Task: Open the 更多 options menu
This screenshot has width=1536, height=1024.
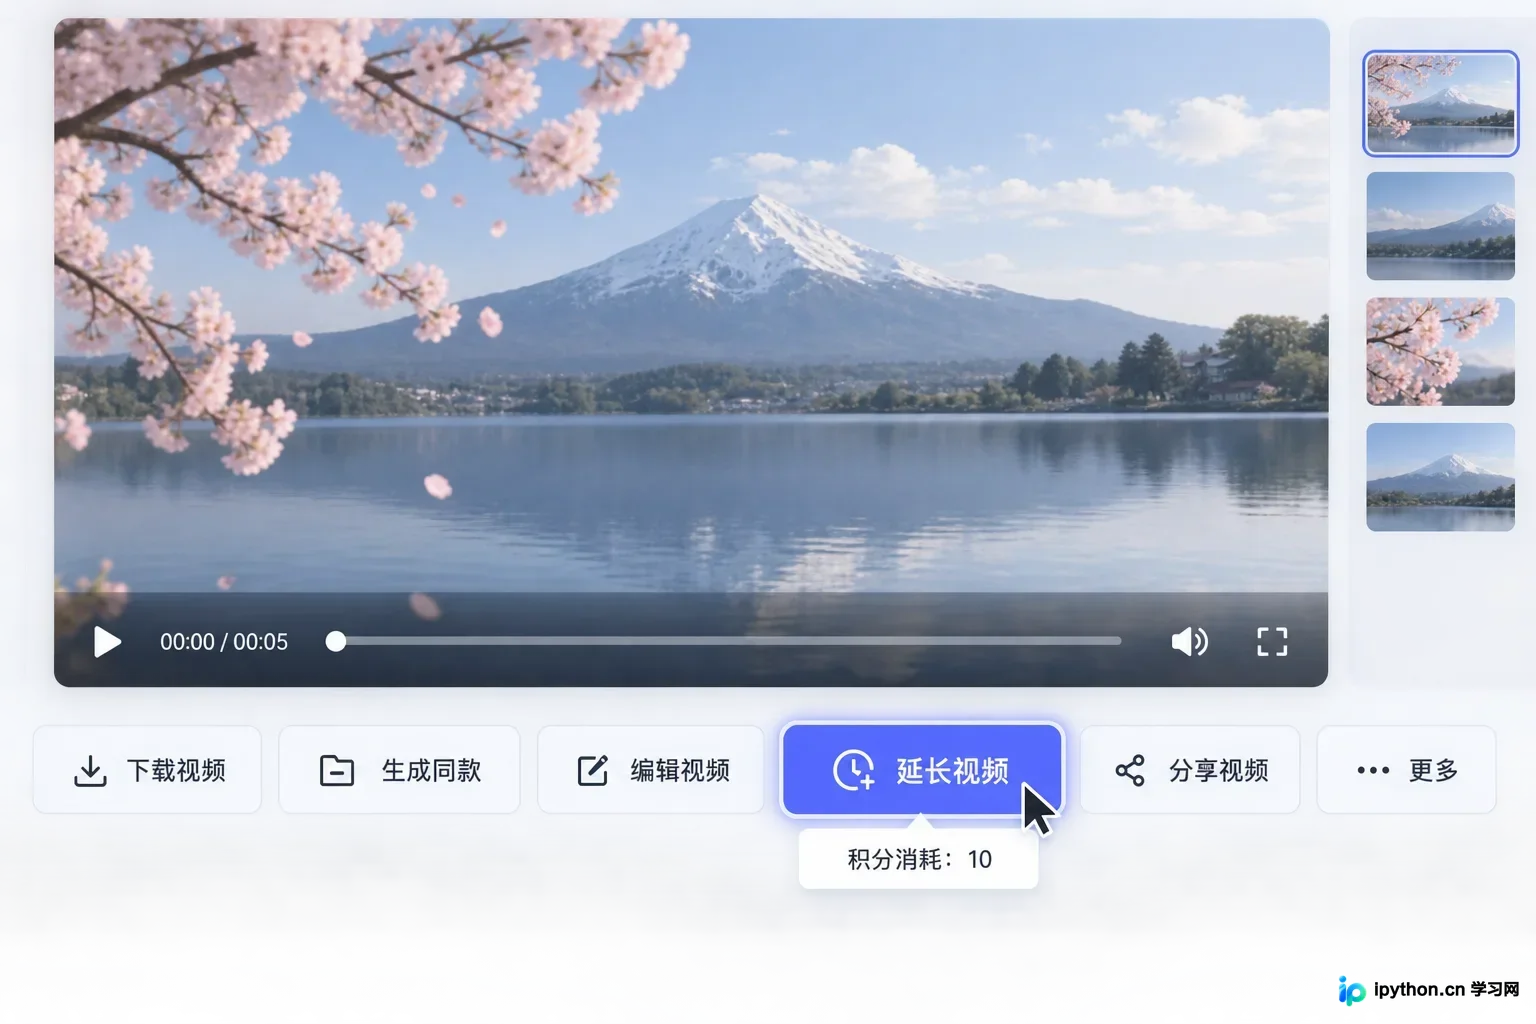Action: tap(1407, 770)
